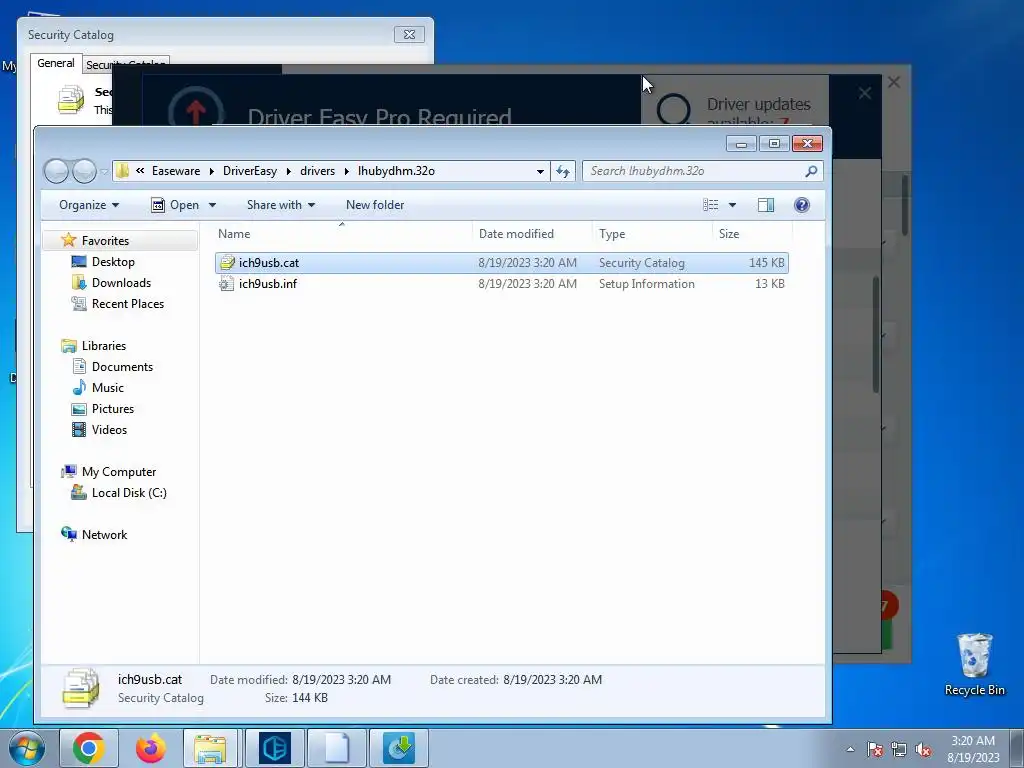Click the Change your view icon
1024x768 pixels.
point(711,205)
